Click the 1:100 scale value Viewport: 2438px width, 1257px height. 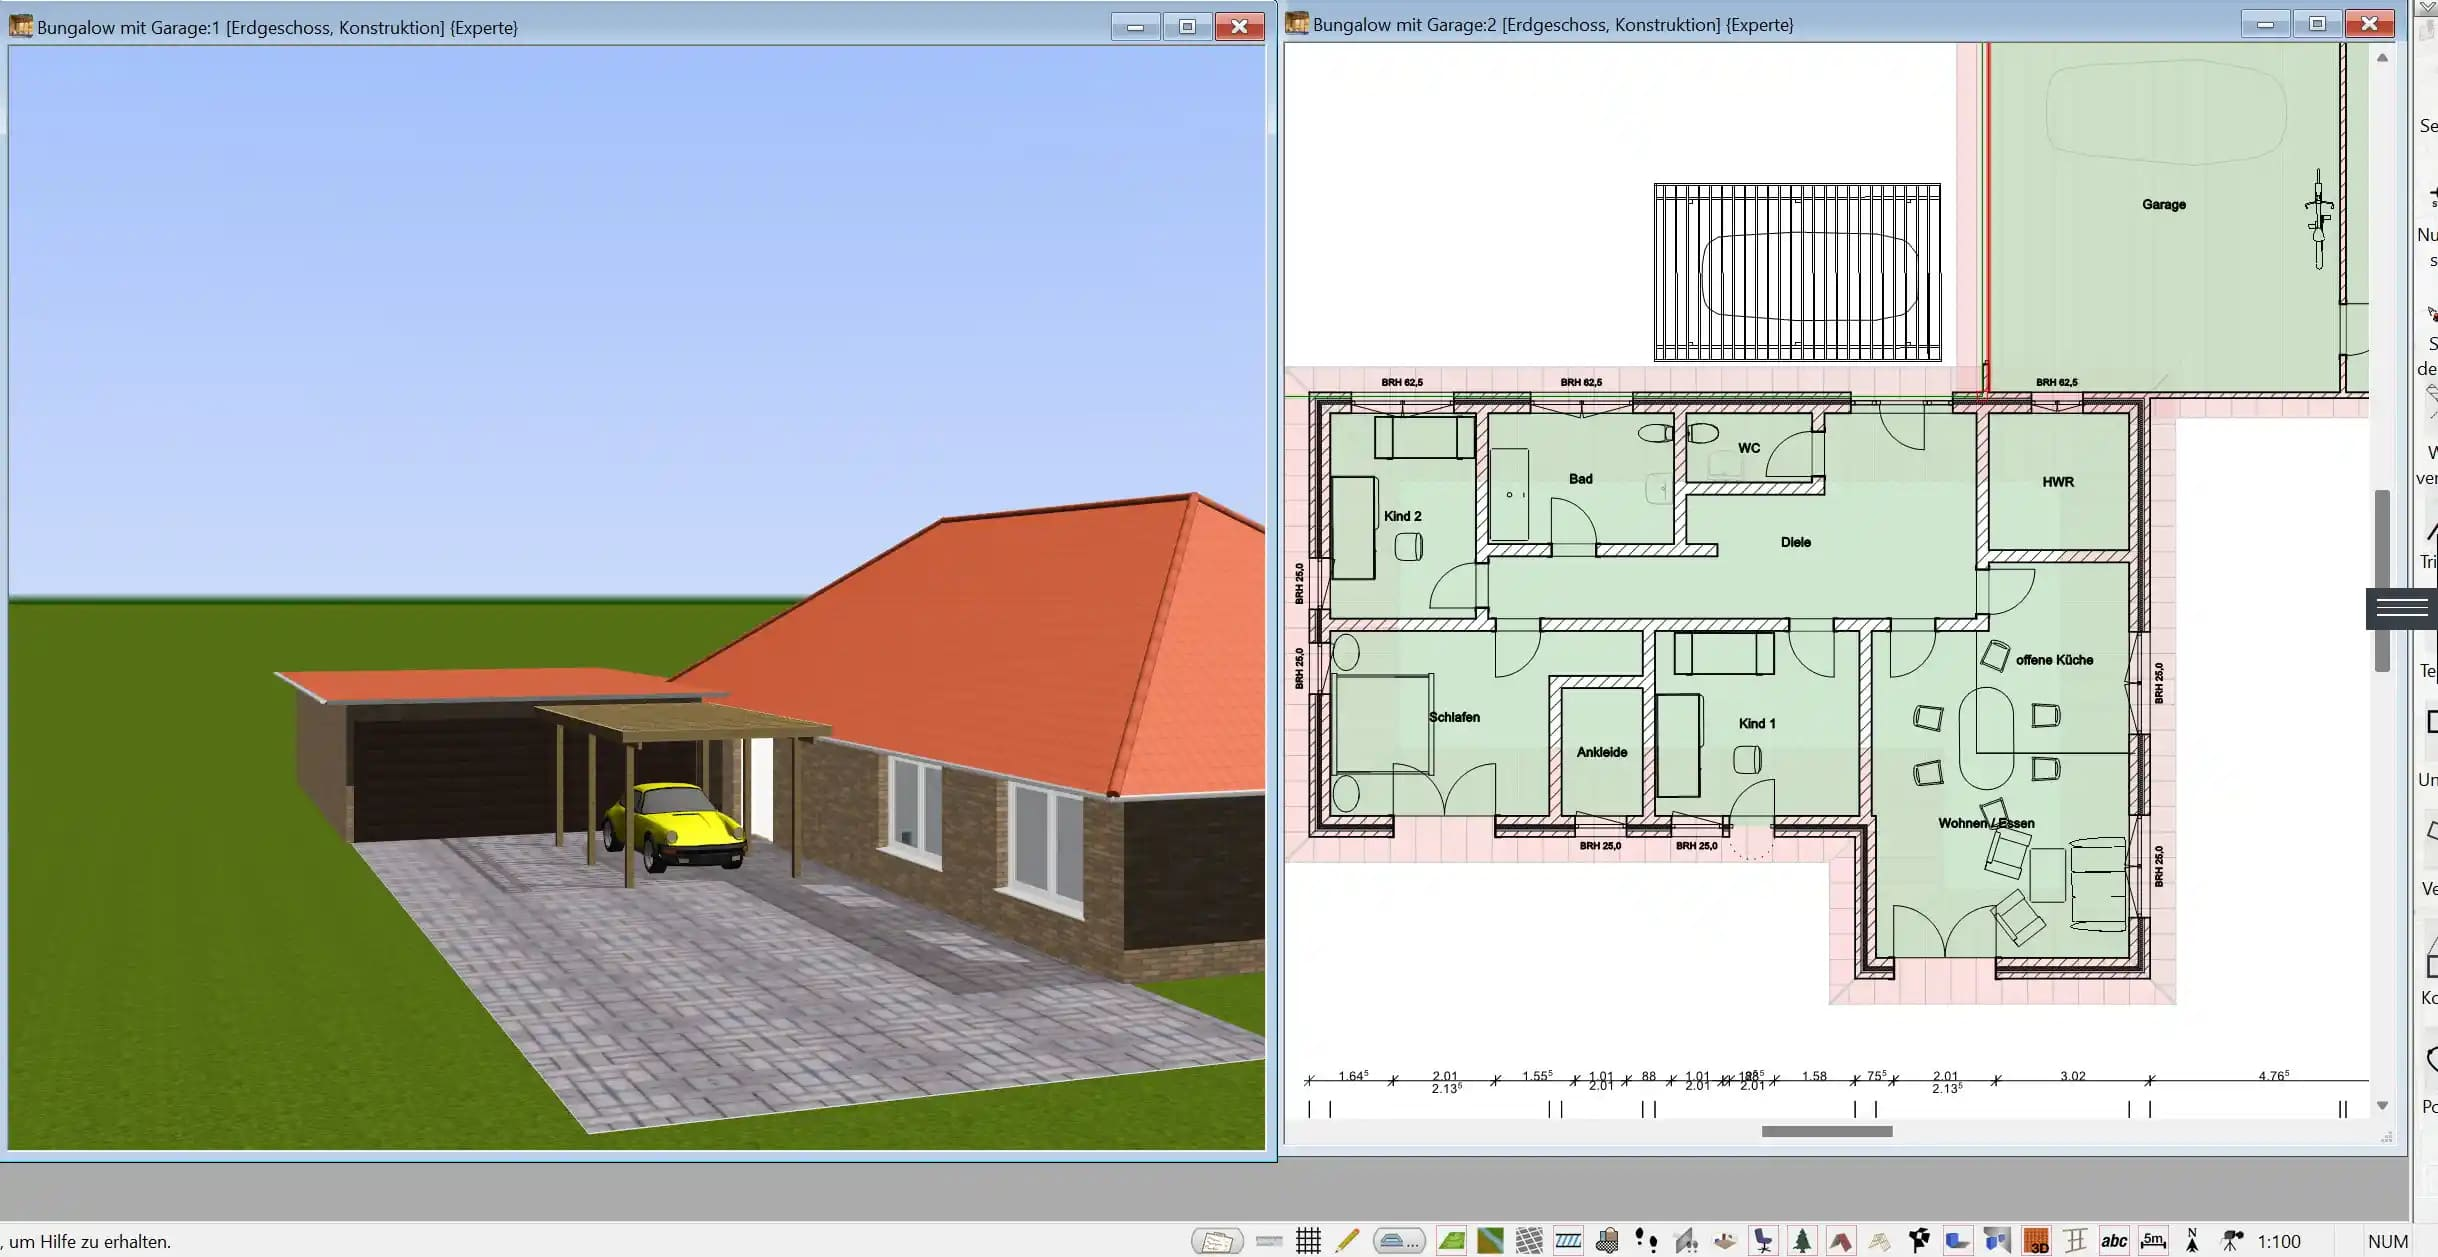(2279, 1241)
